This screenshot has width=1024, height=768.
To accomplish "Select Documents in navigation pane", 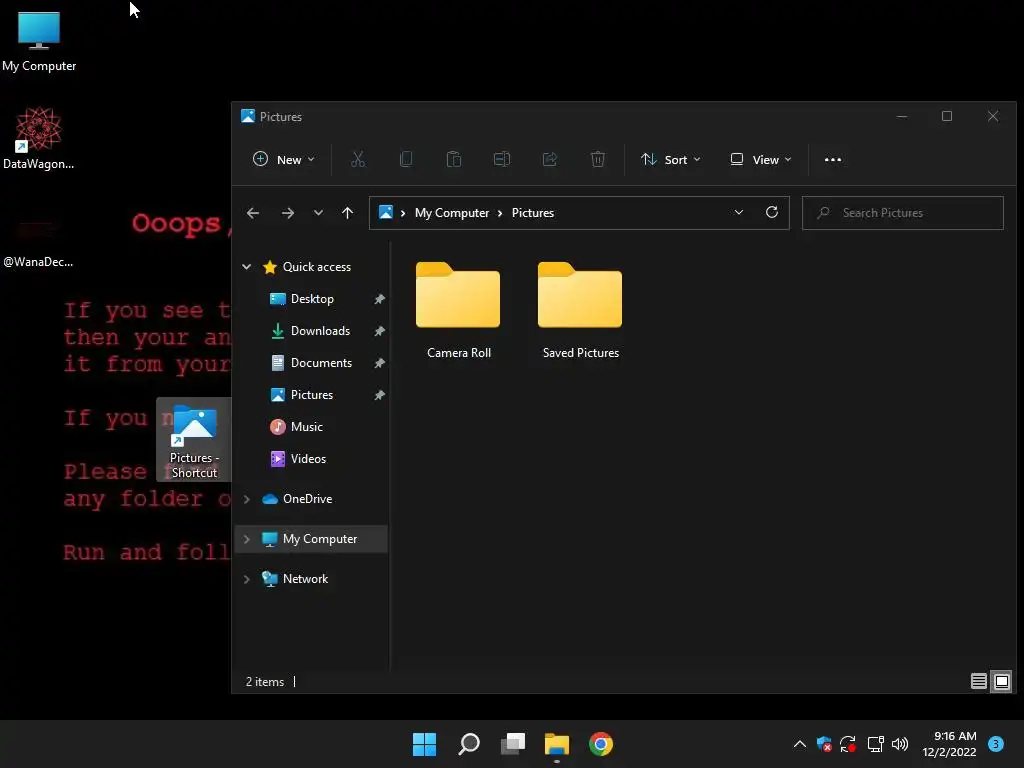I will [321, 363].
